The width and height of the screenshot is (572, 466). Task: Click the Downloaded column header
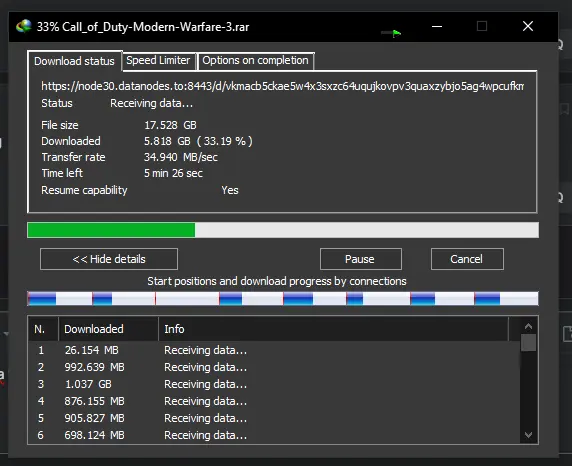click(108, 329)
